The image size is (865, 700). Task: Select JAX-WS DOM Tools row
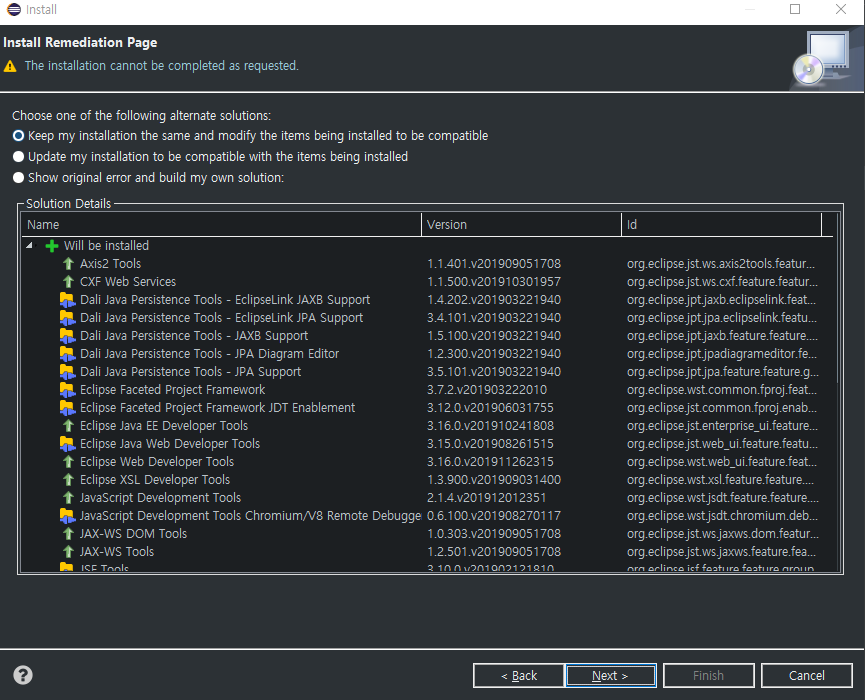(x=428, y=534)
